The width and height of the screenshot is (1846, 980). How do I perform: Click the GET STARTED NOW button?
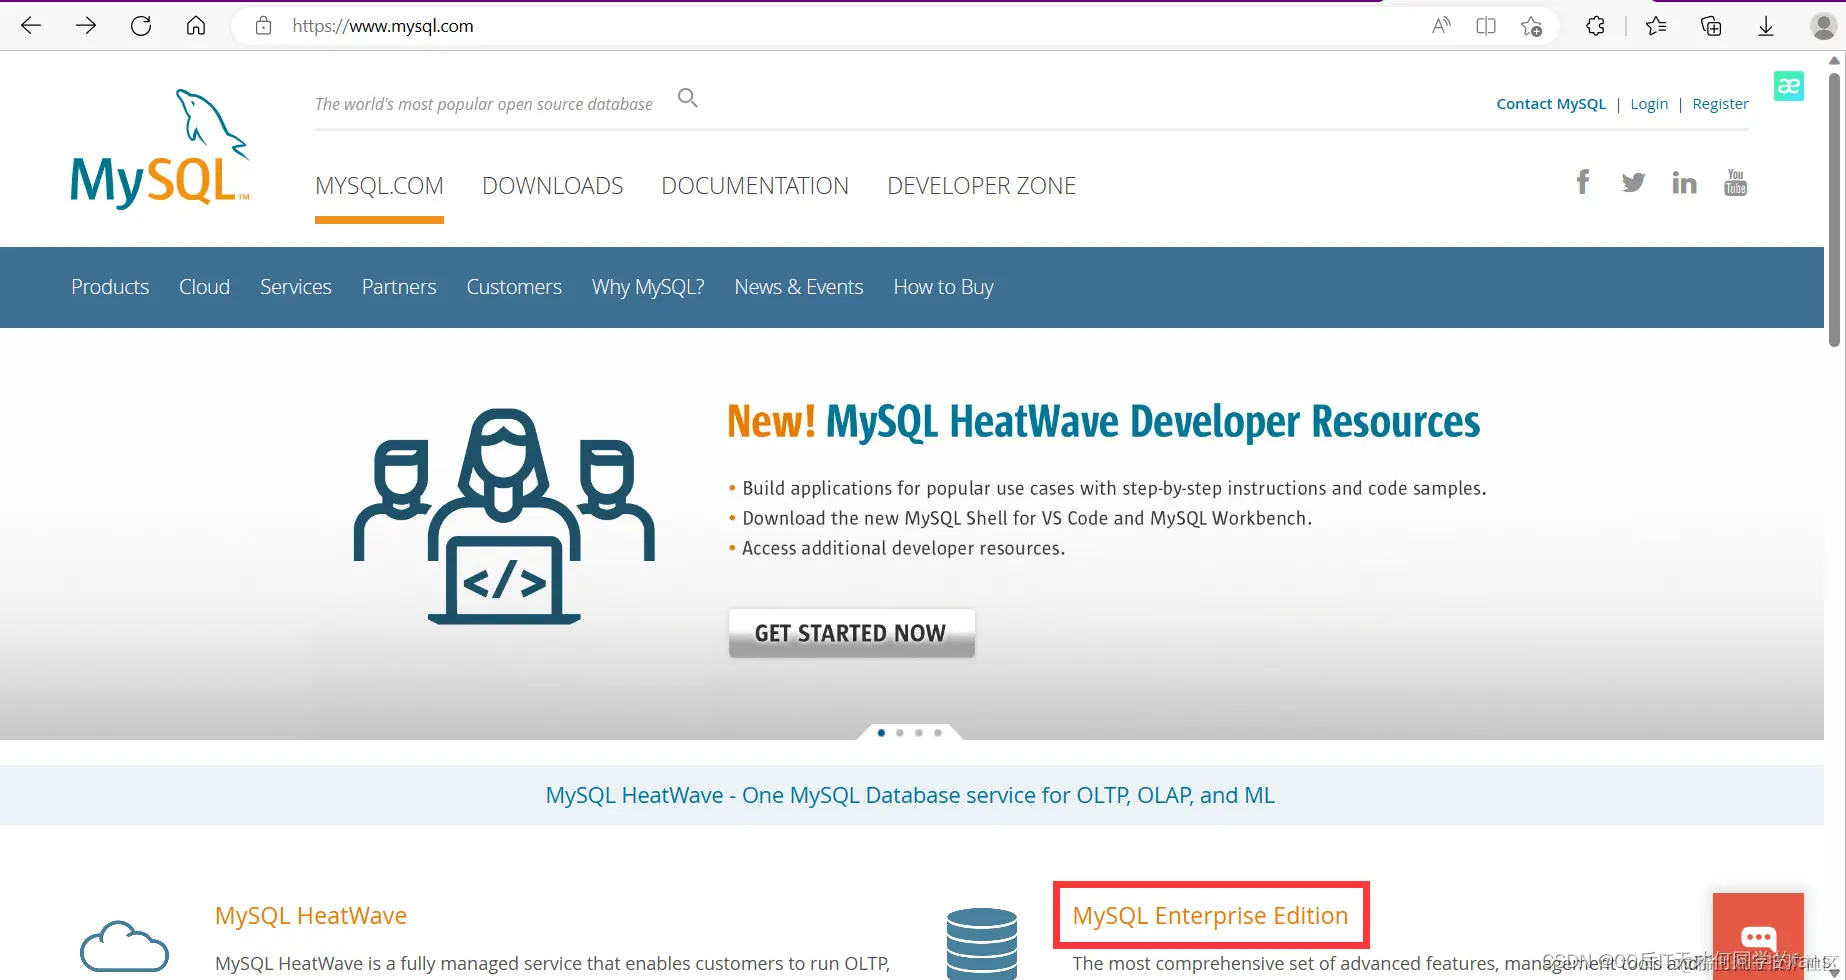(x=851, y=633)
